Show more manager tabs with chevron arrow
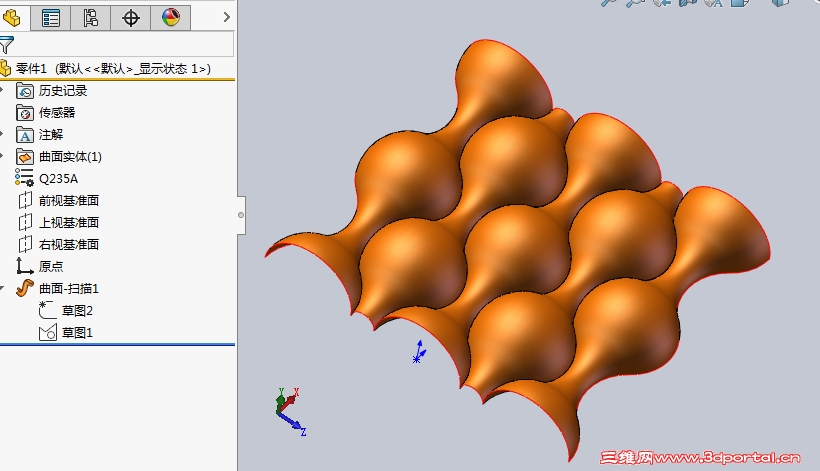Image resolution: width=820 pixels, height=471 pixels. pos(226,17)
